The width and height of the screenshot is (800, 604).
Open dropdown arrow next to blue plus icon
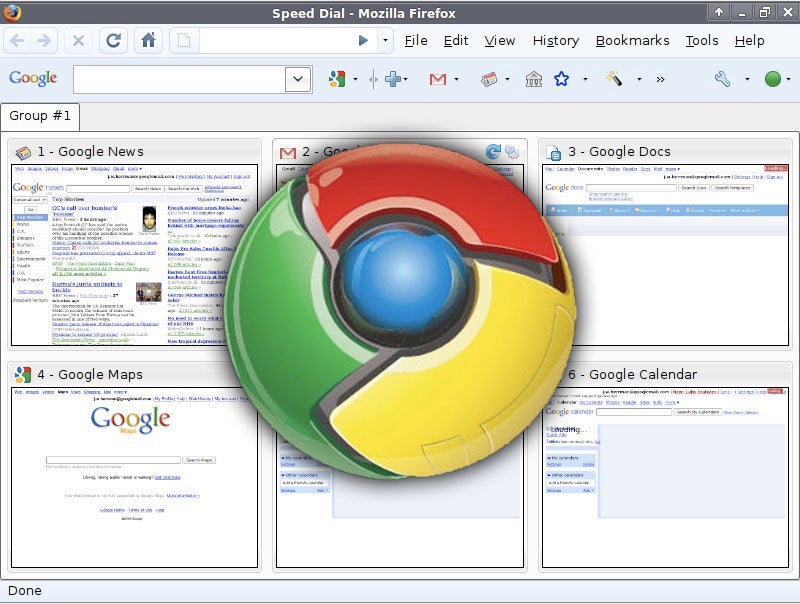click(x=406, y=79)
